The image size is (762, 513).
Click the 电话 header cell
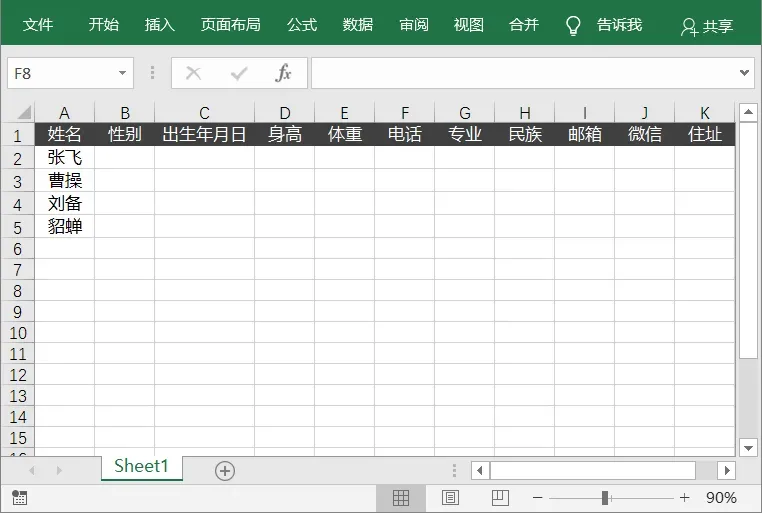pos(405,134)
